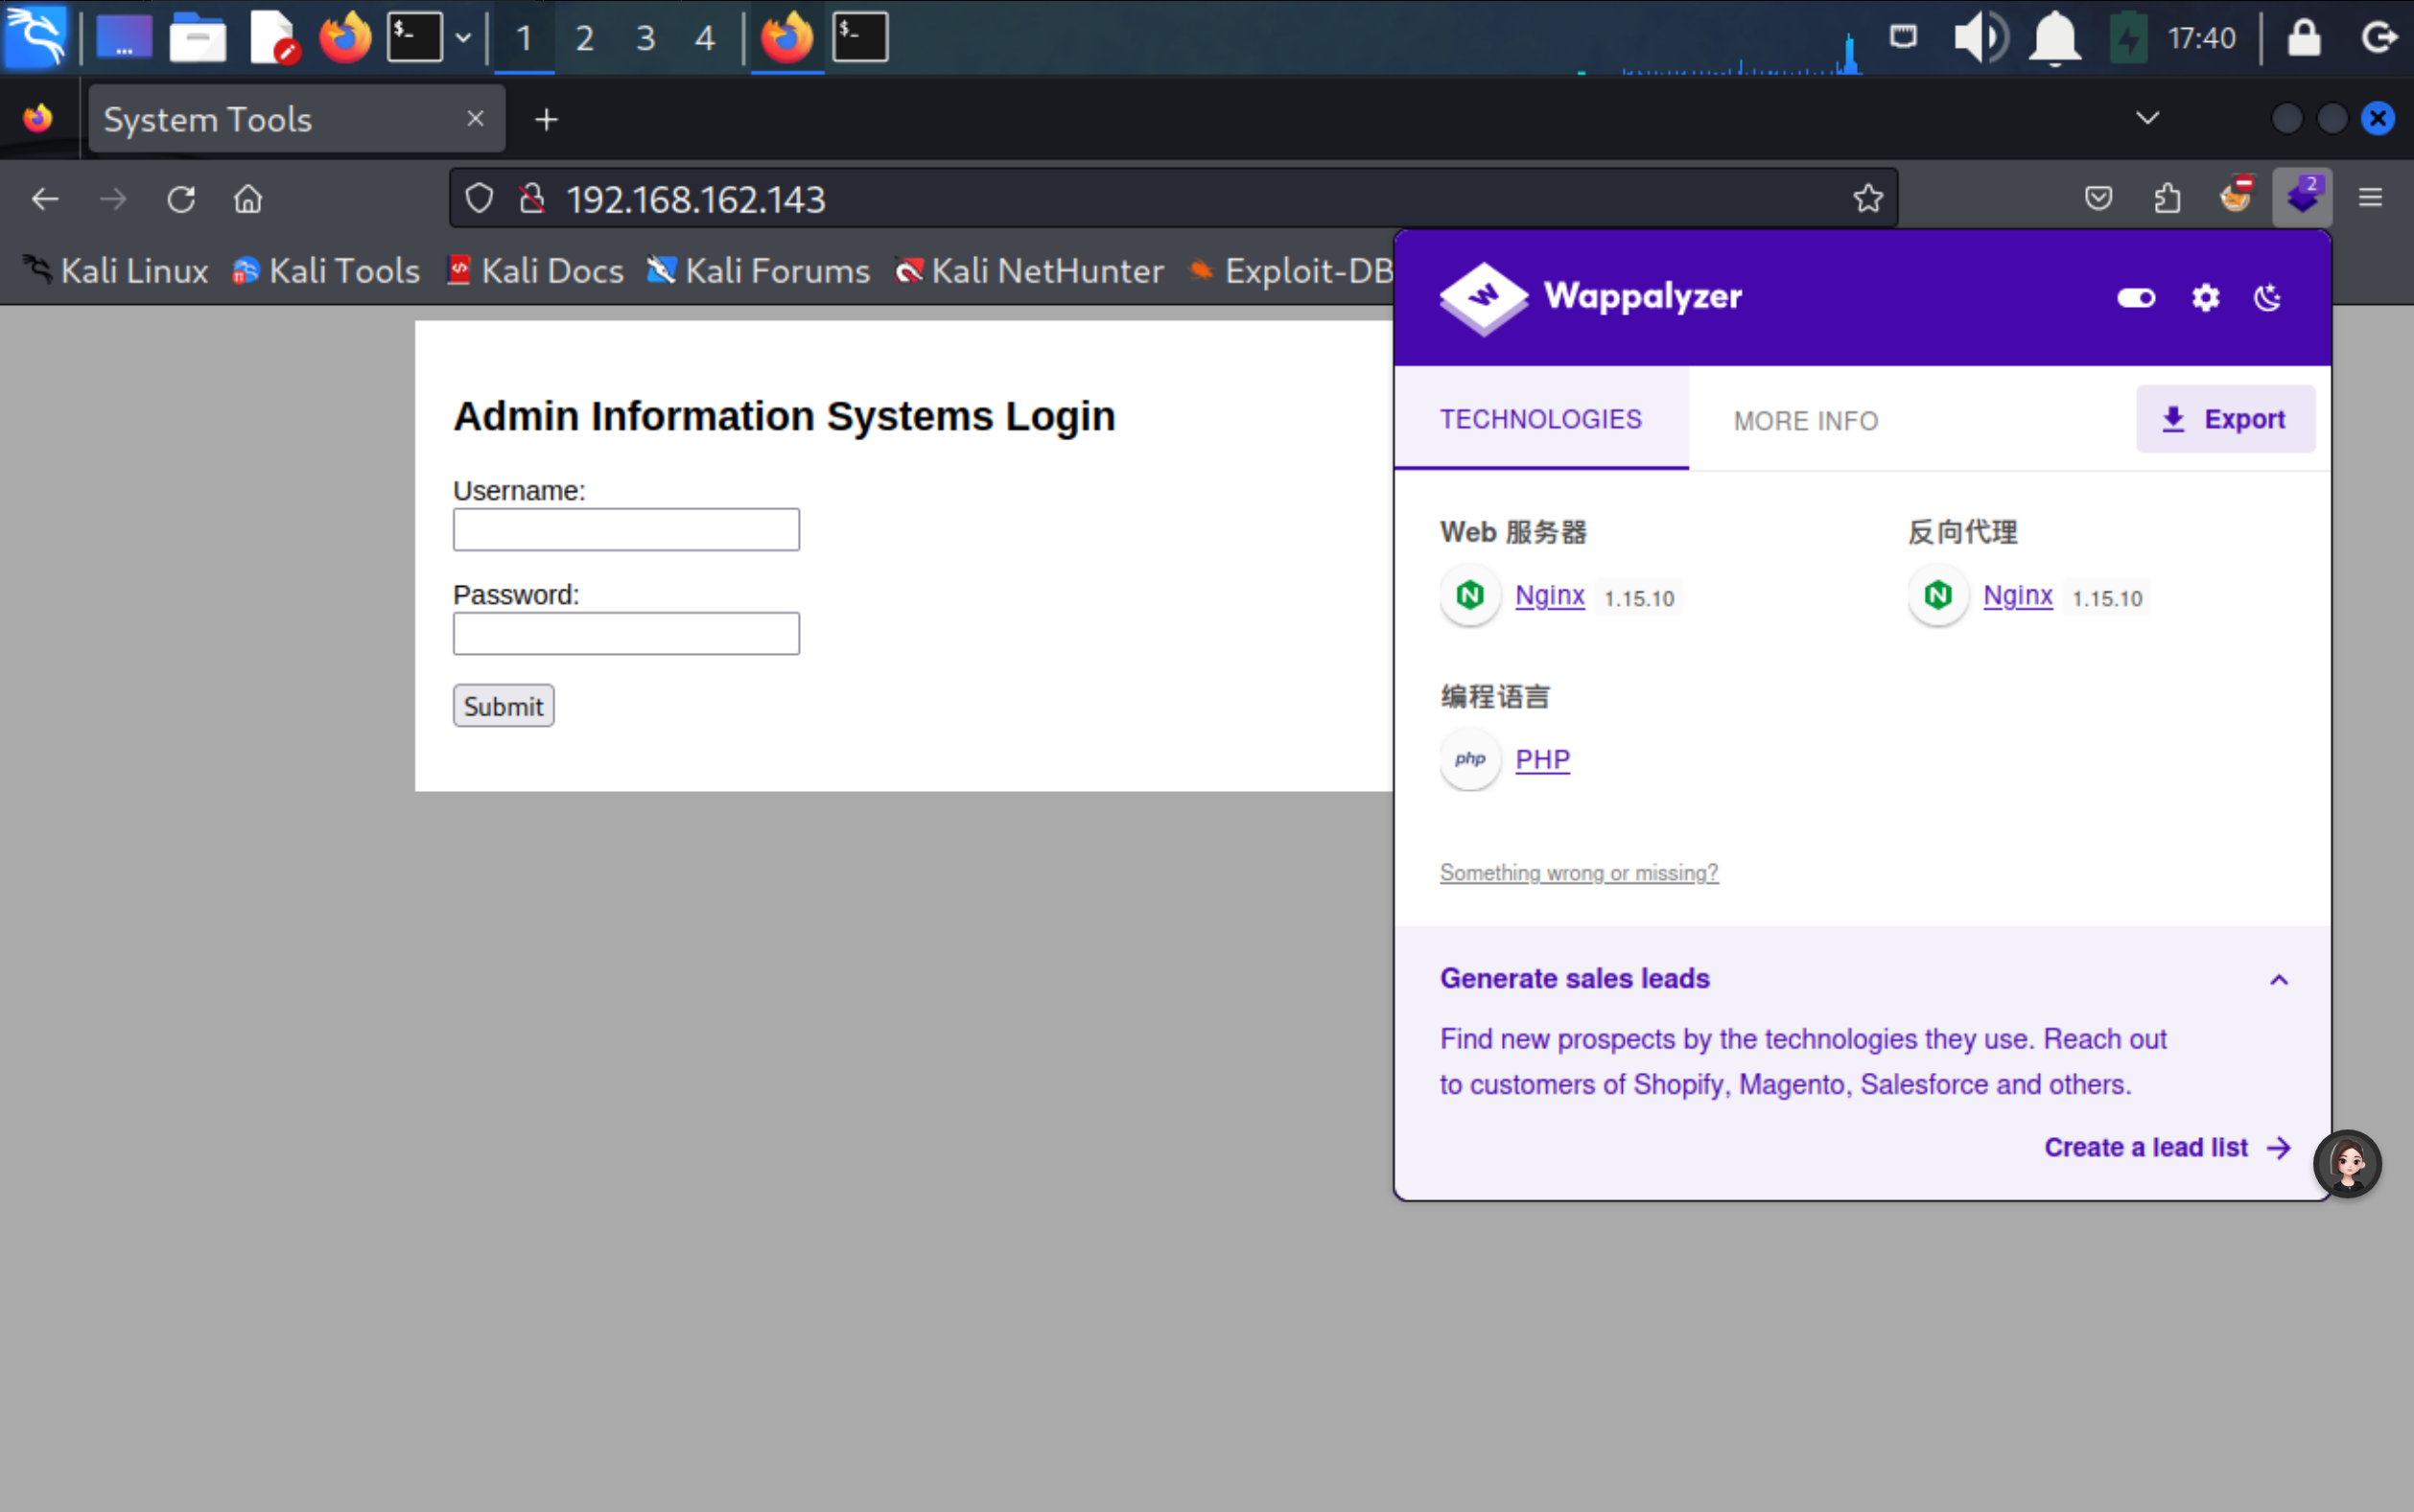Bookmark this page with star icon
The height and width of the screenshot is (1512, 2414).
[x=1867, y=199]
